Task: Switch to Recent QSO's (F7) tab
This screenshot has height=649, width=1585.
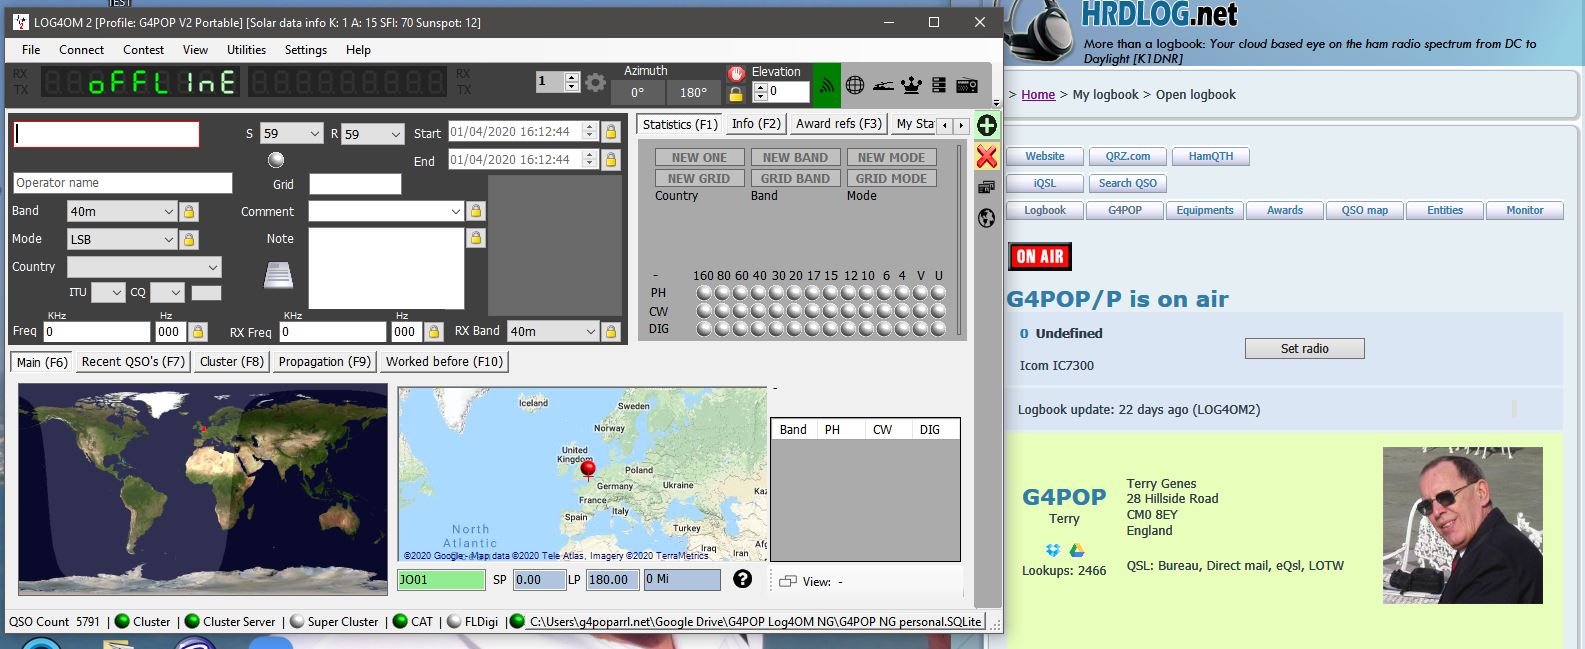Action: click(x=133, y=362)
